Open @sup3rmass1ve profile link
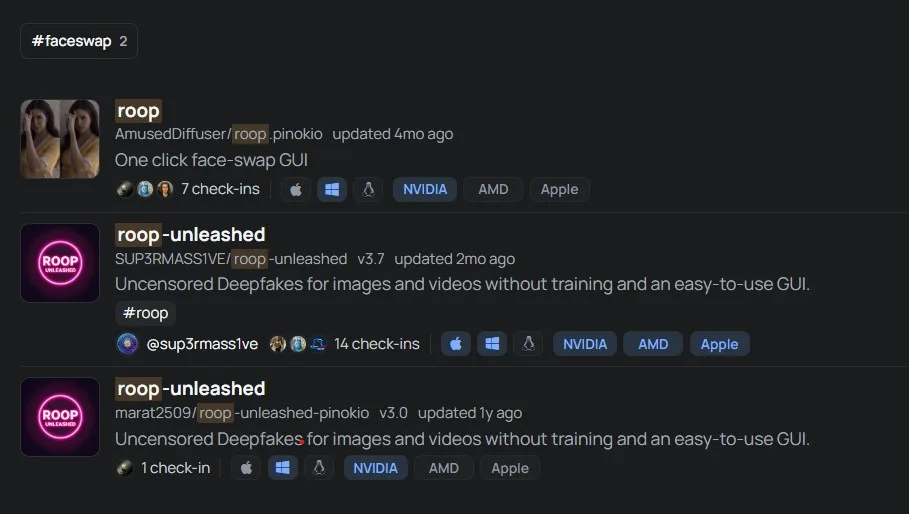Image resolution: width=909 pixels, height=514 pixels. 202,344
